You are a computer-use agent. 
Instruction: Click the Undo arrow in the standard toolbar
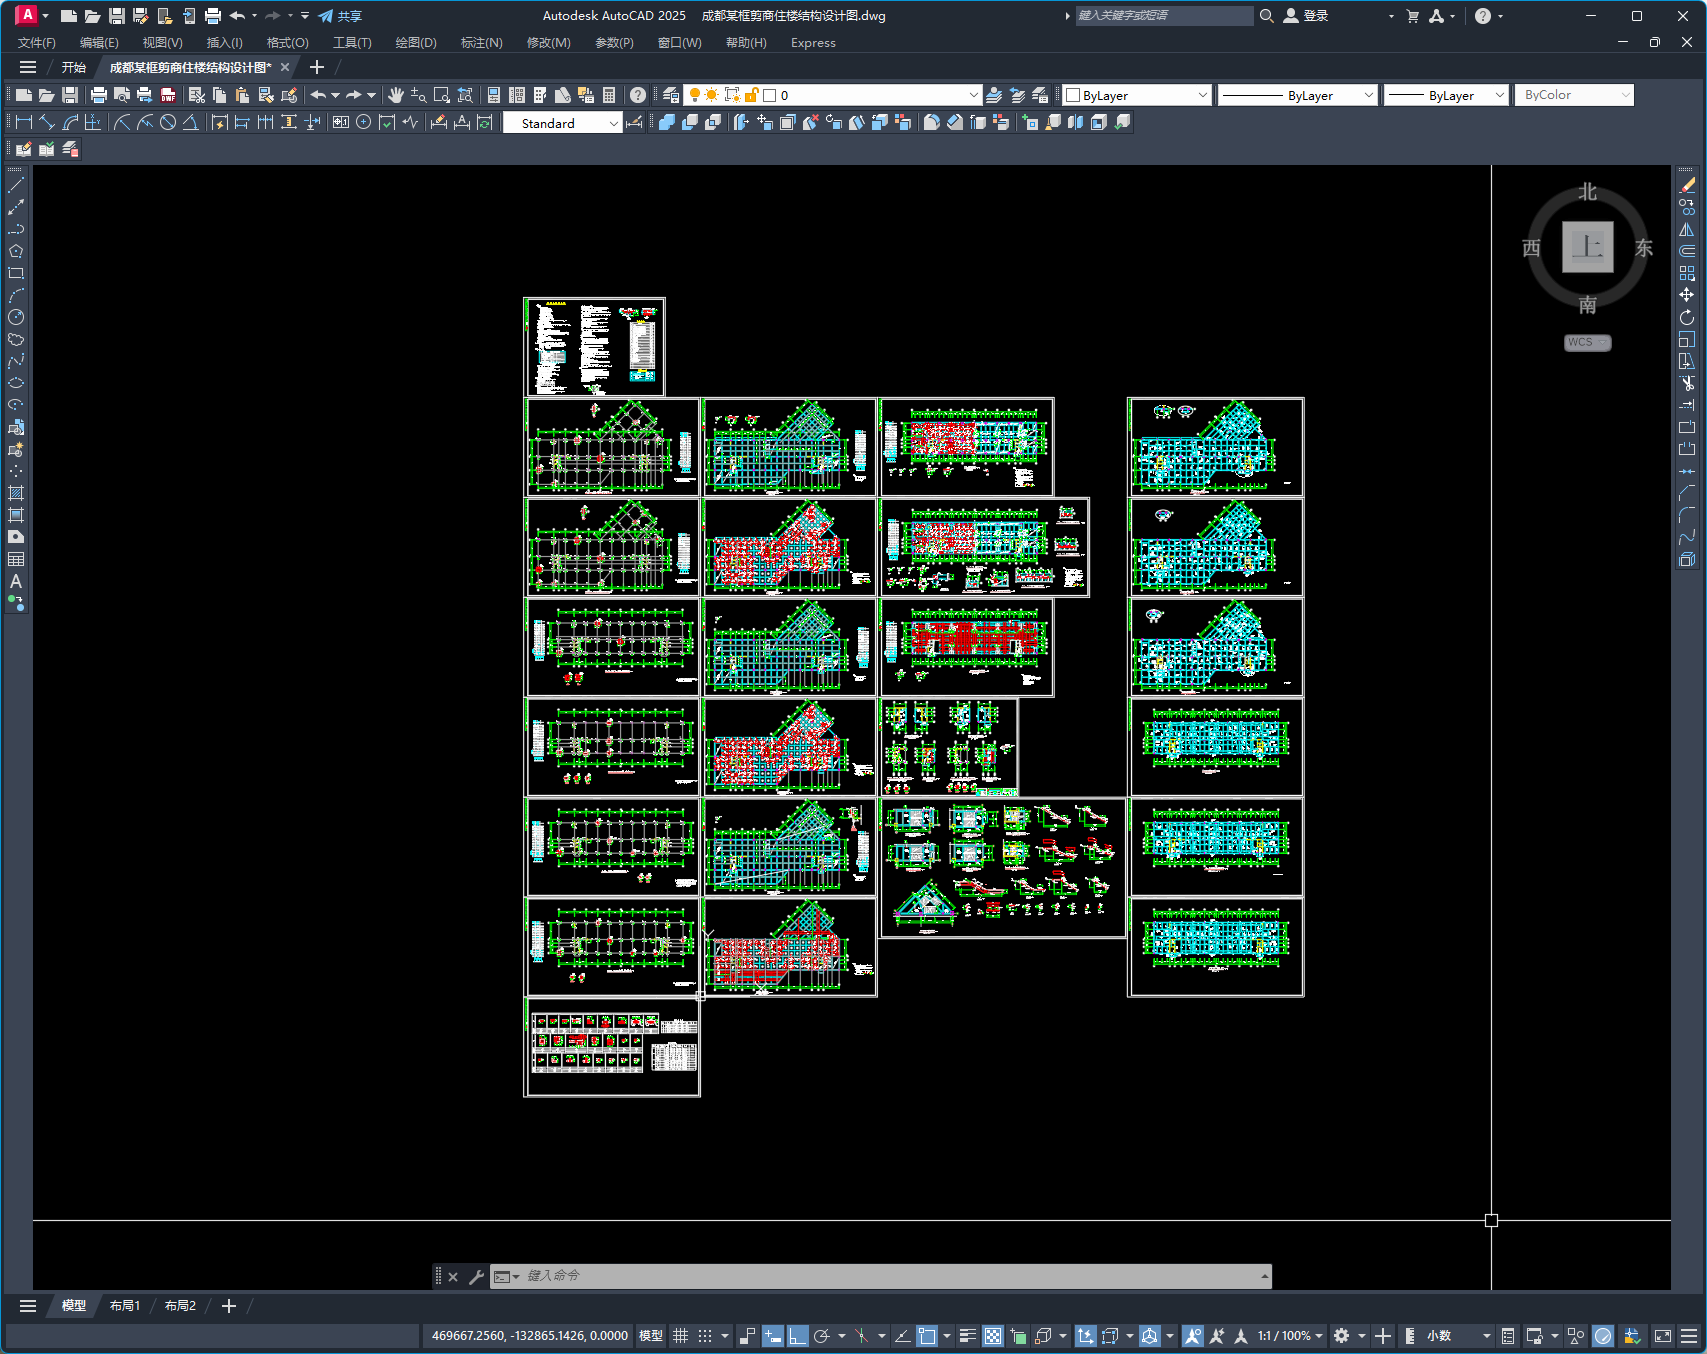pos(318,95)
